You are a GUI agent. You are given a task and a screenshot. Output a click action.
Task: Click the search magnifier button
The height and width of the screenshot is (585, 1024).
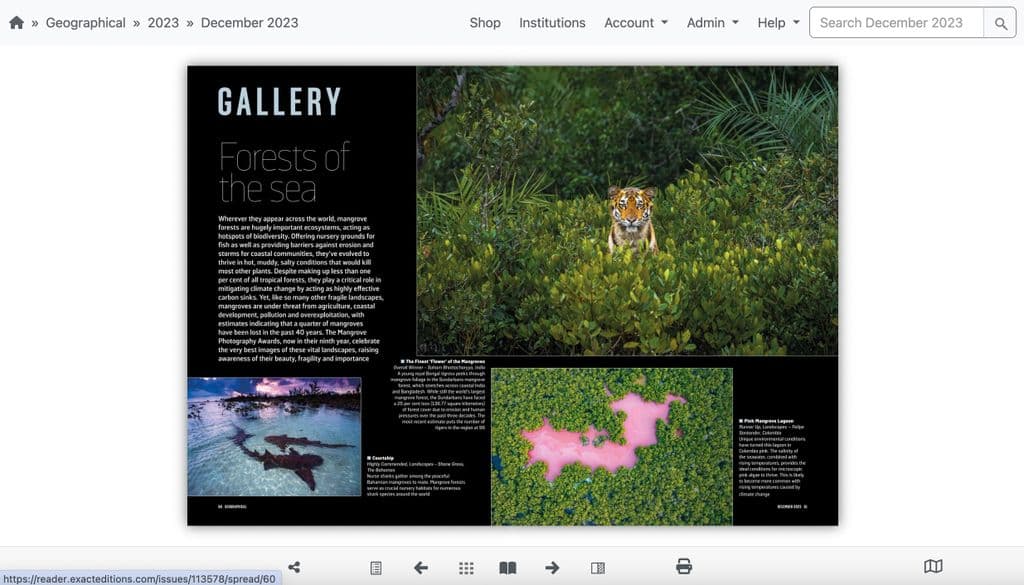tap(1000, 23)
